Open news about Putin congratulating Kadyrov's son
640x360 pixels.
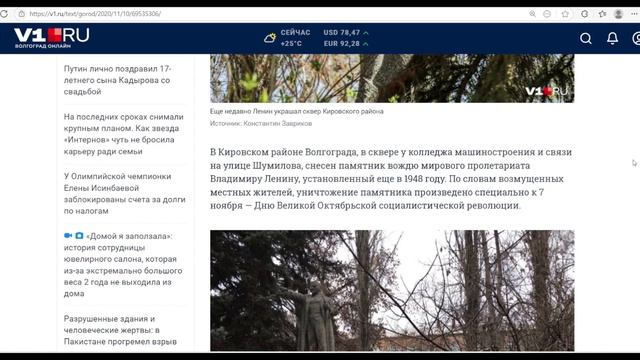pos(118,80)
